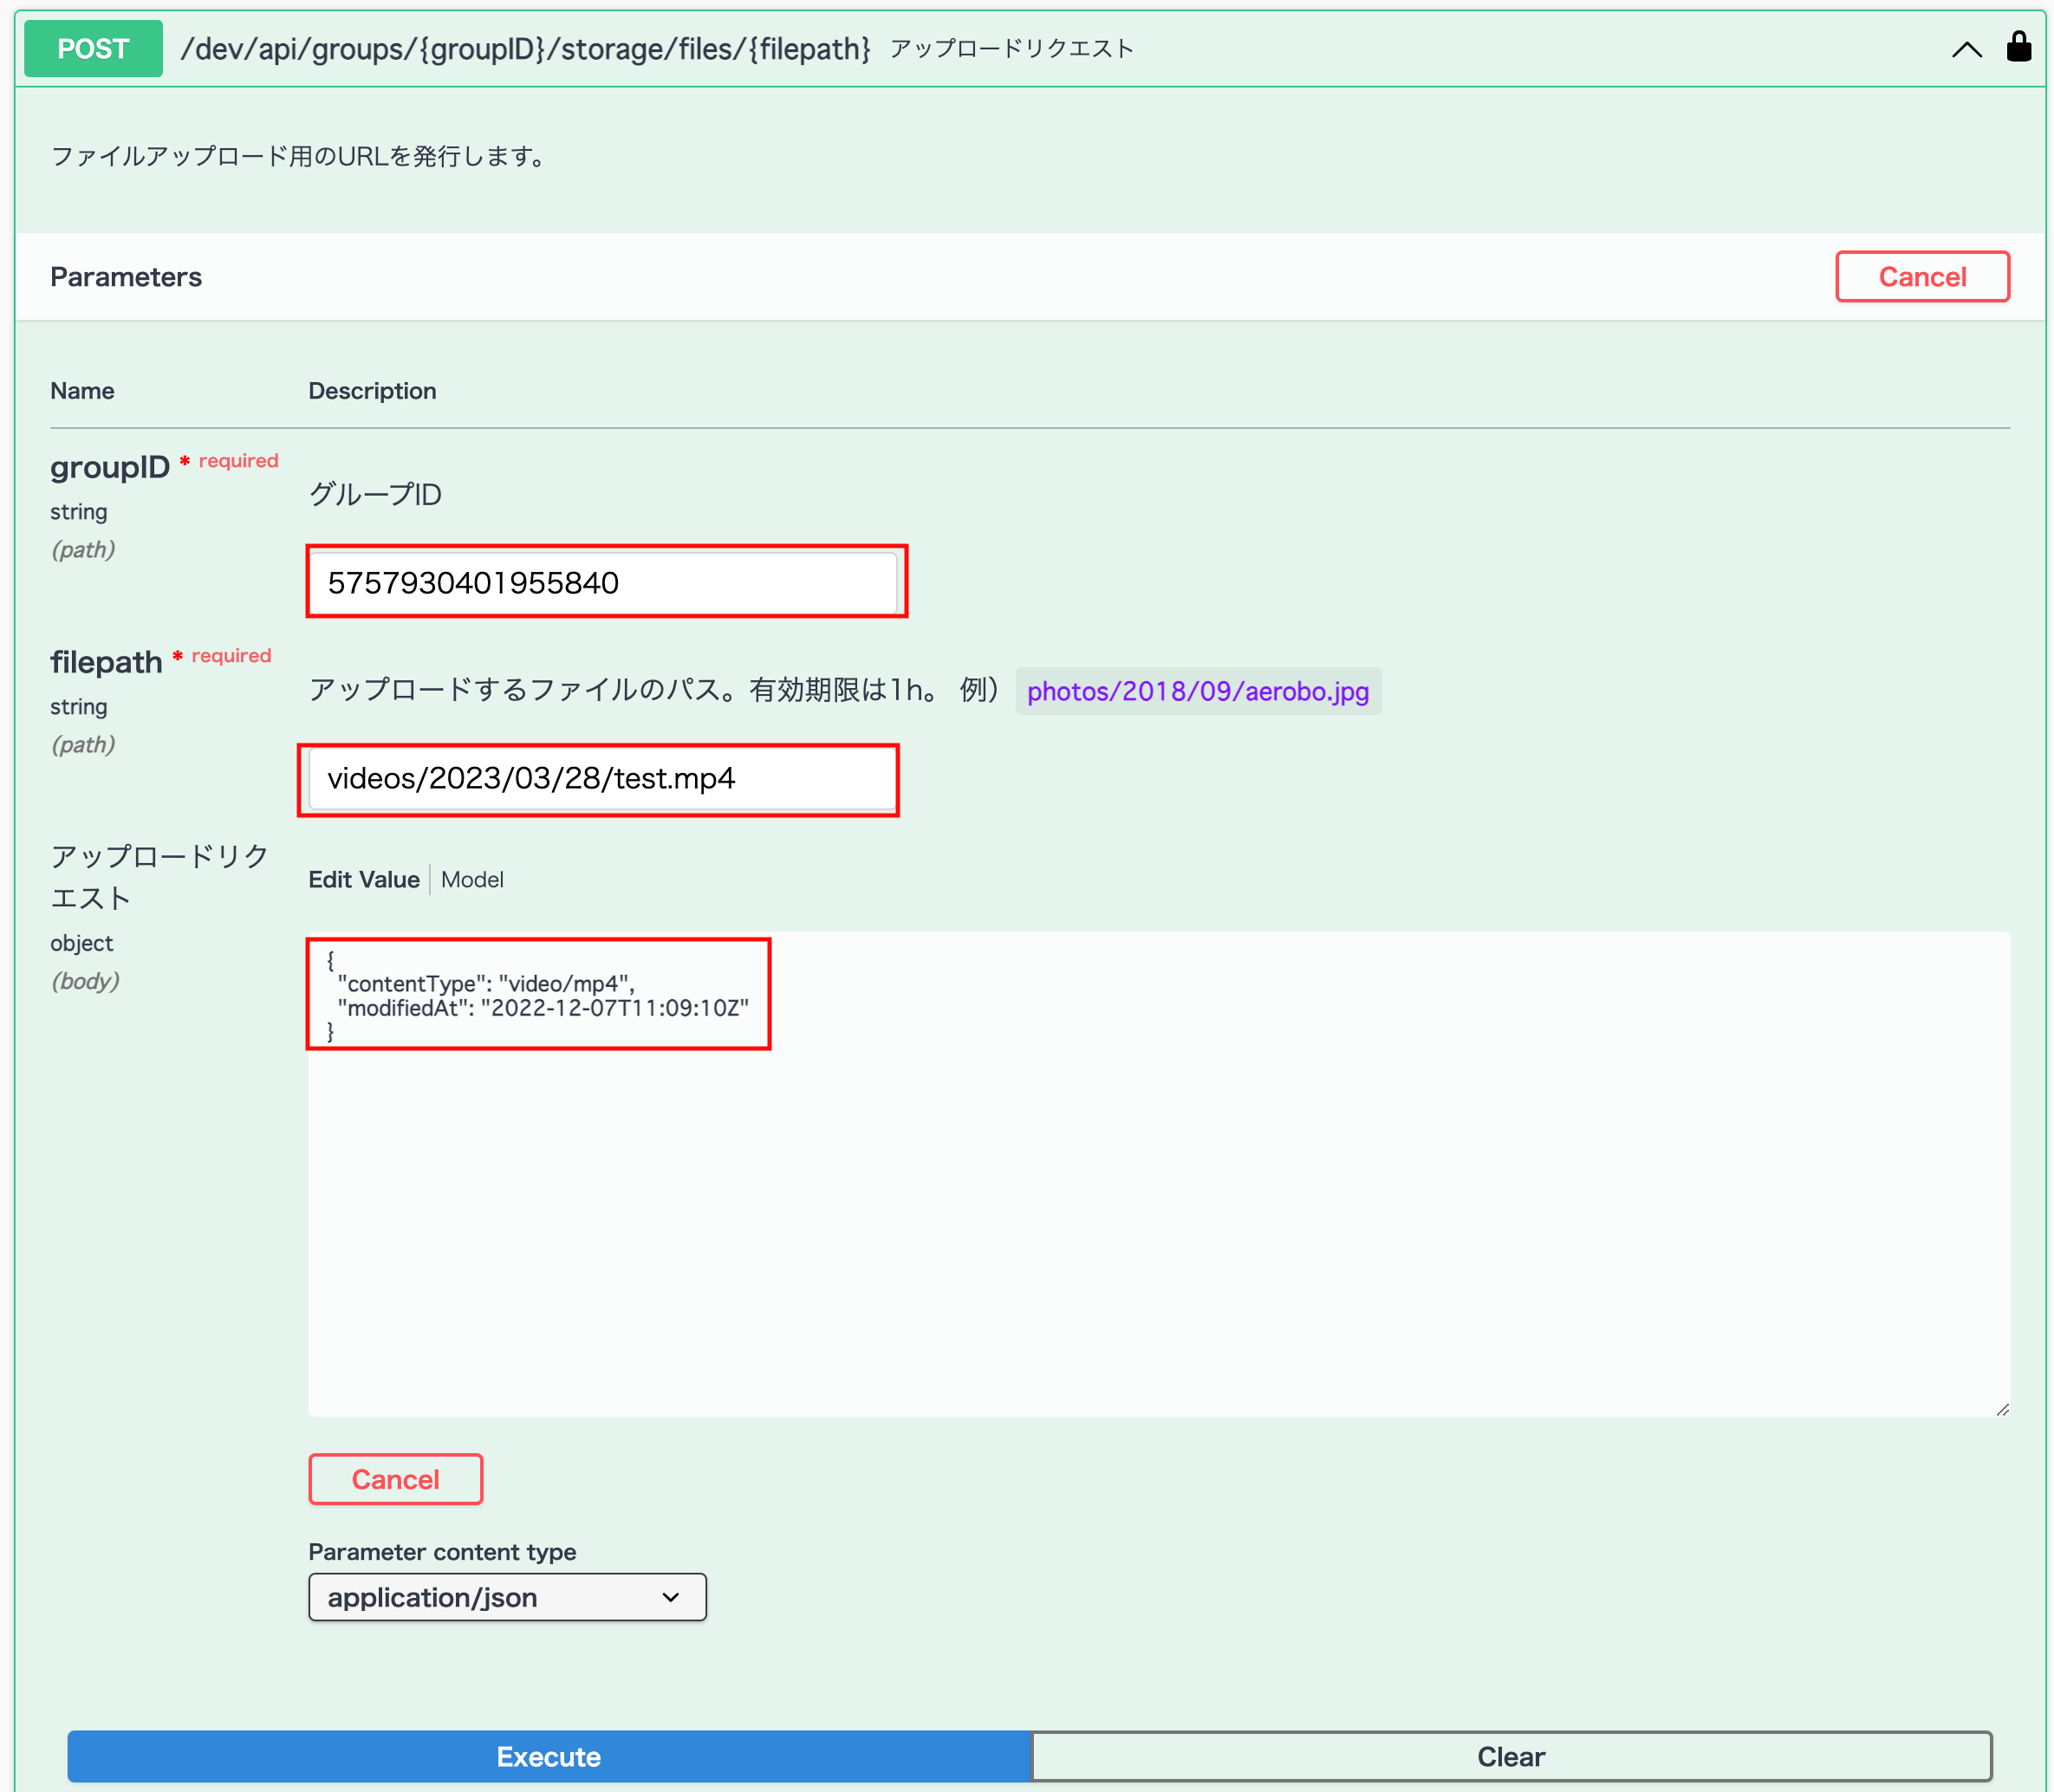This screenshot has height=1792, width=2054.
Task: Click the photos/2018/09/aerobo.jpg example code
Action: tap(1197, 691)
